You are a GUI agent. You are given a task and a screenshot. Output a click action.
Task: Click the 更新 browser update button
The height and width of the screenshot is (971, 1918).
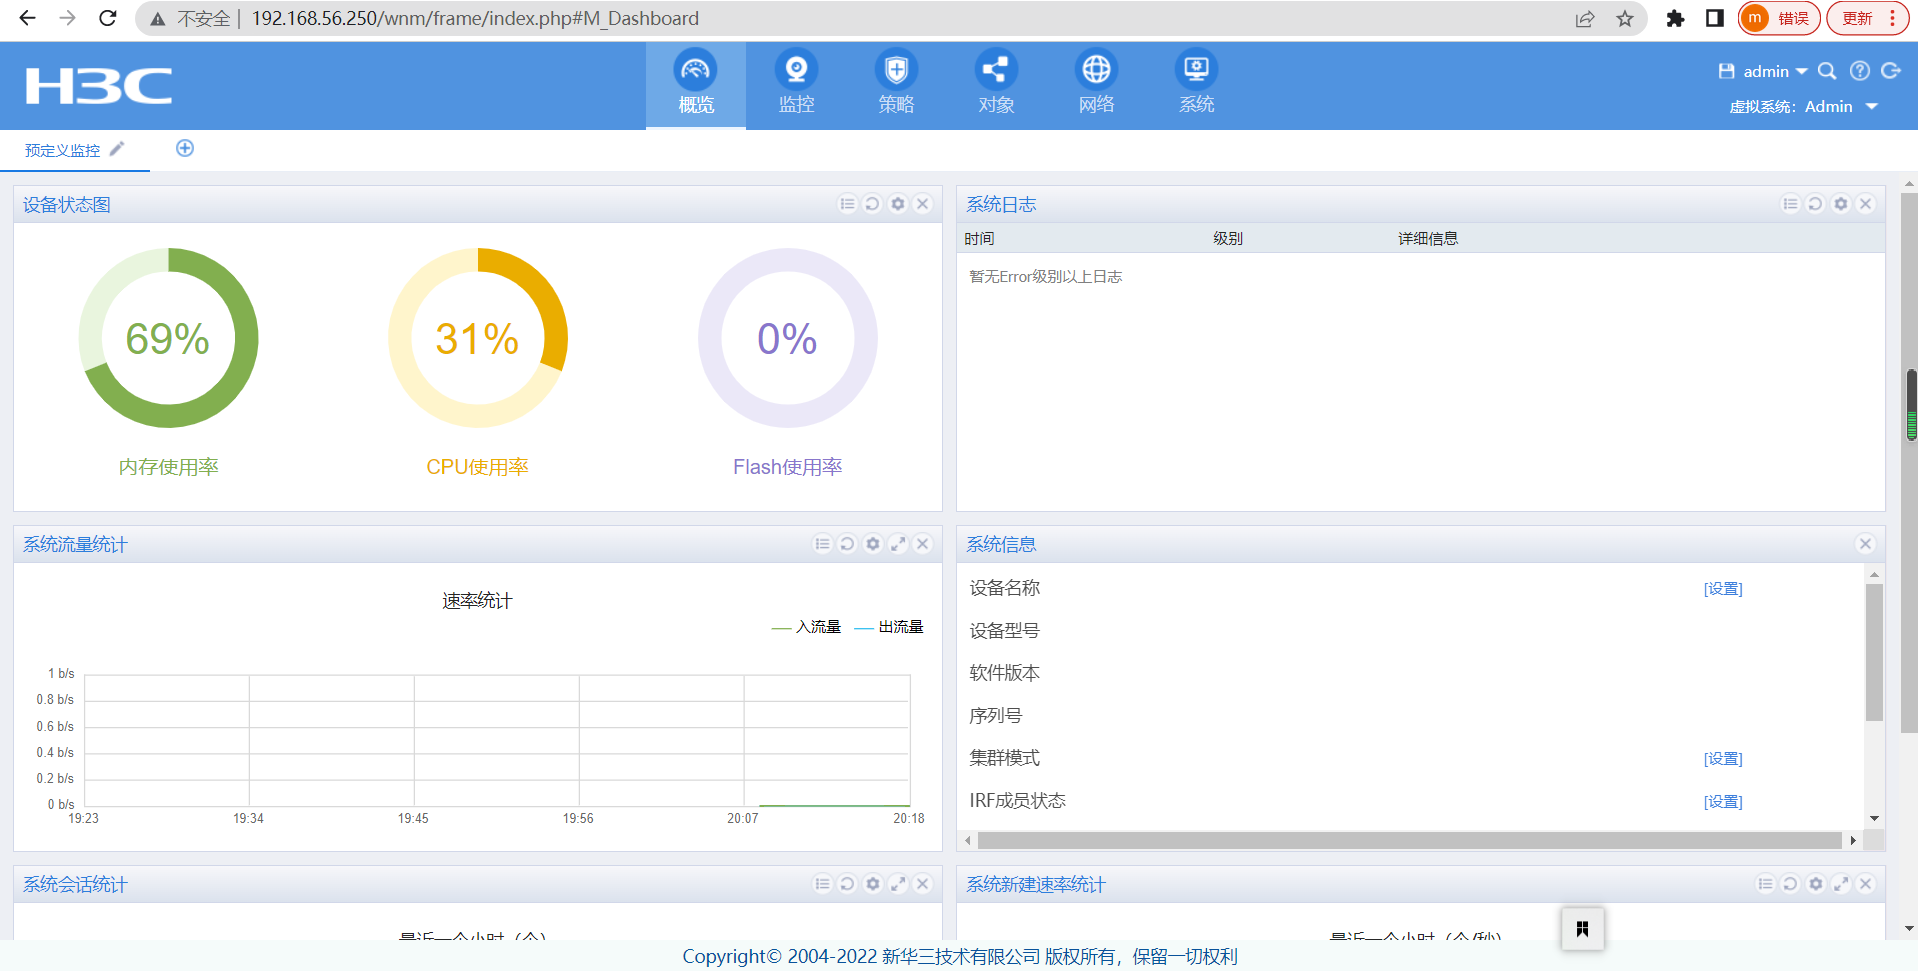pos(1867,19)
